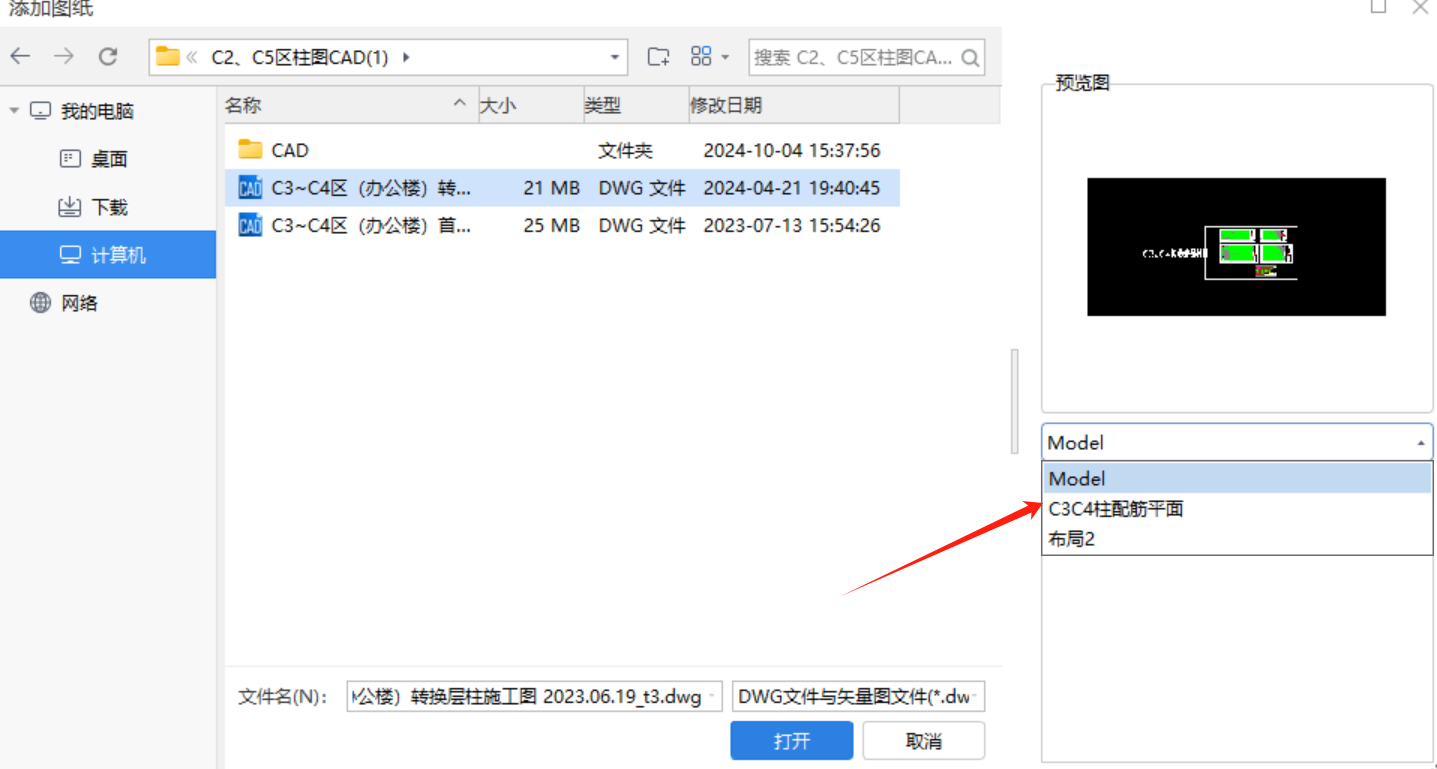Click the CAD folder icon
1437x769 pixels.
point(250,150)
